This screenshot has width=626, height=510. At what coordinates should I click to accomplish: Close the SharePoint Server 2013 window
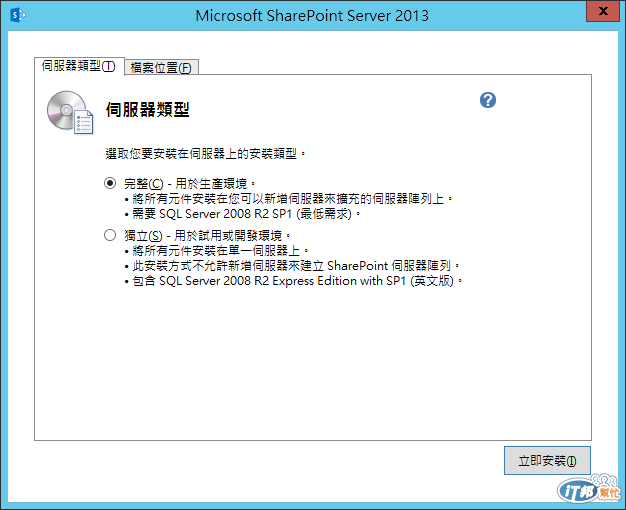click(603, 11)
